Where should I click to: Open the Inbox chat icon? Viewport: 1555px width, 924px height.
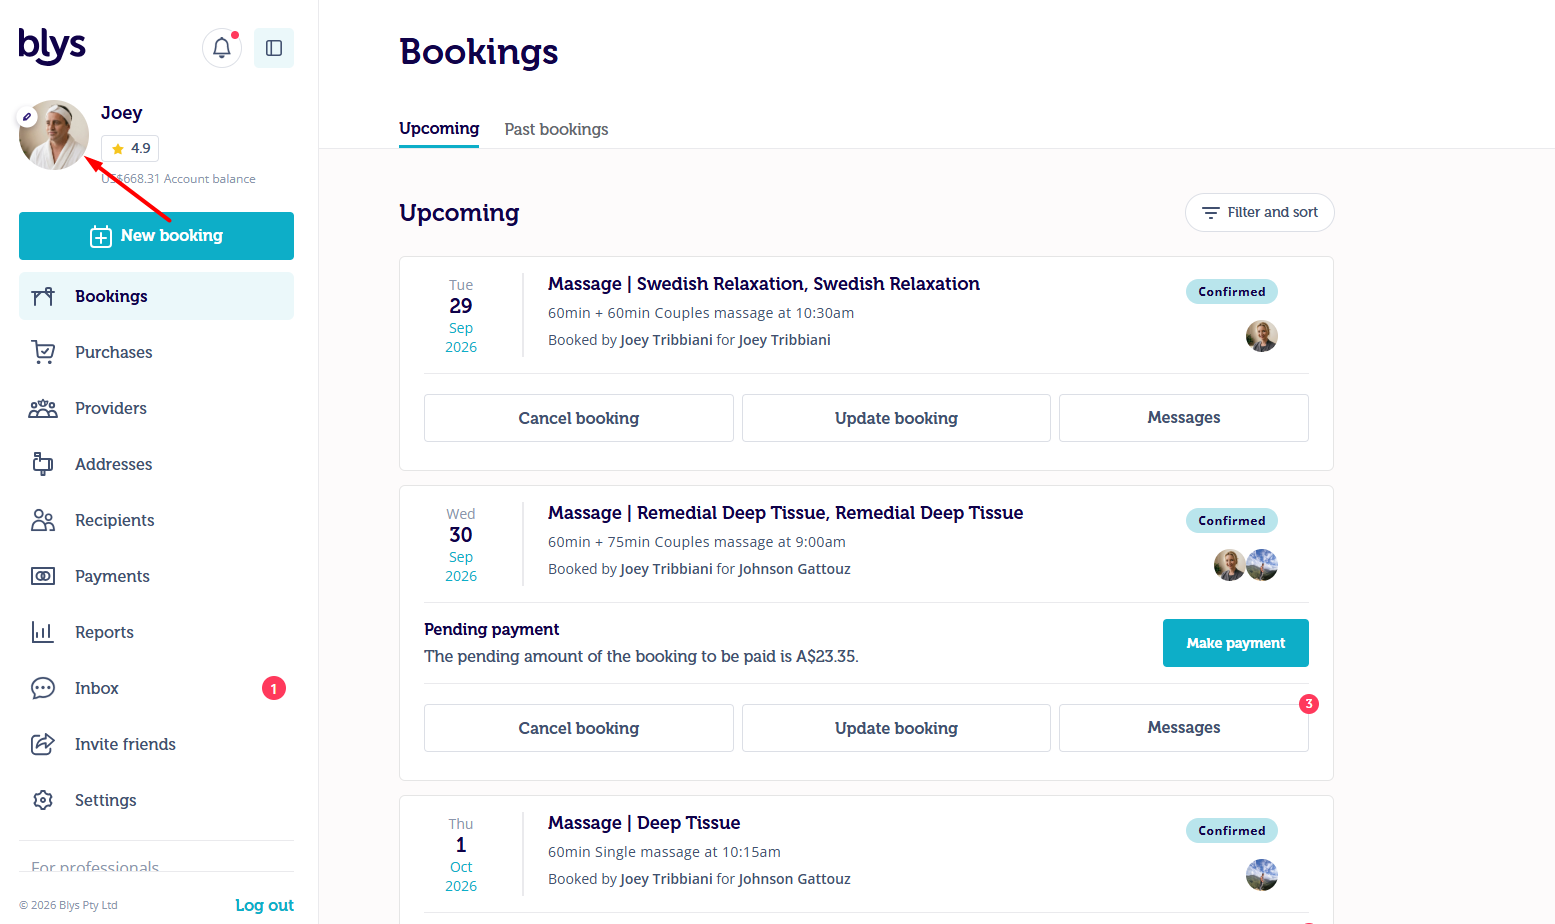click(x=43, y=688)
